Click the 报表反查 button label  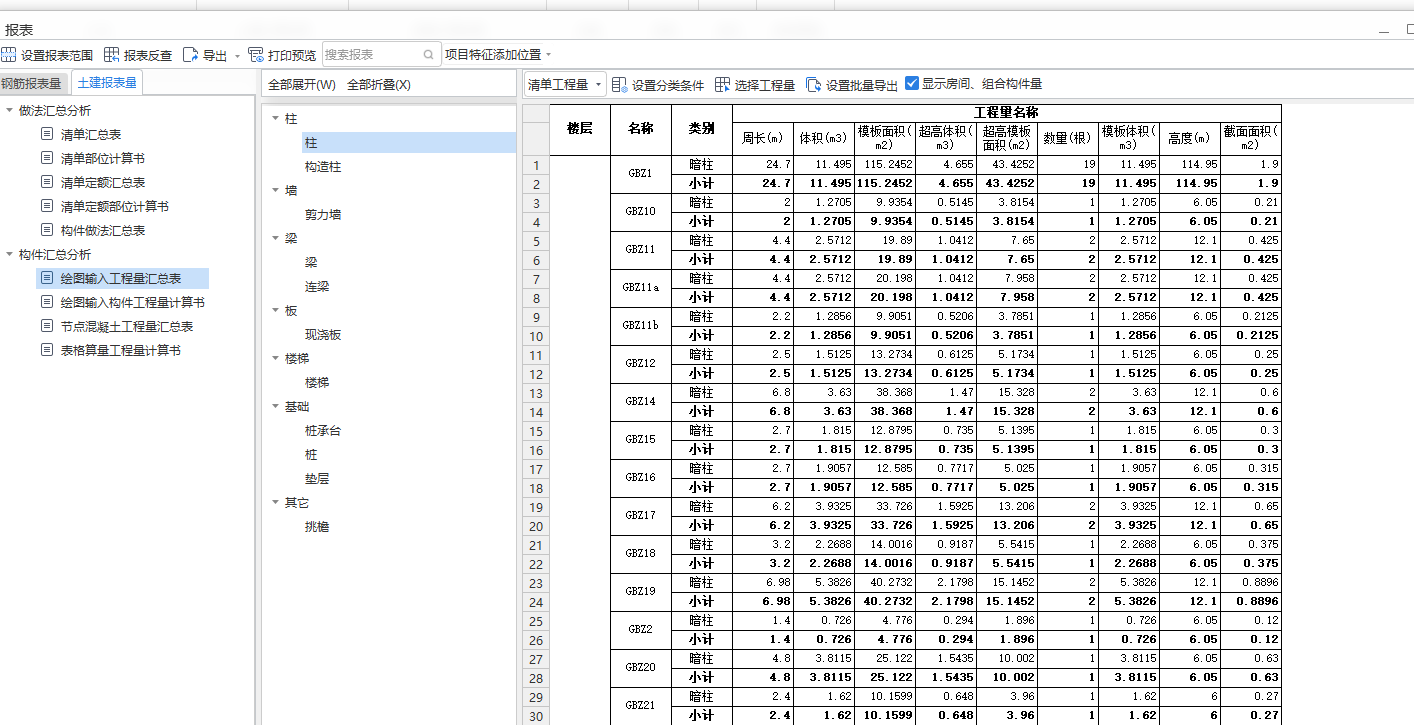coord(148,56)
